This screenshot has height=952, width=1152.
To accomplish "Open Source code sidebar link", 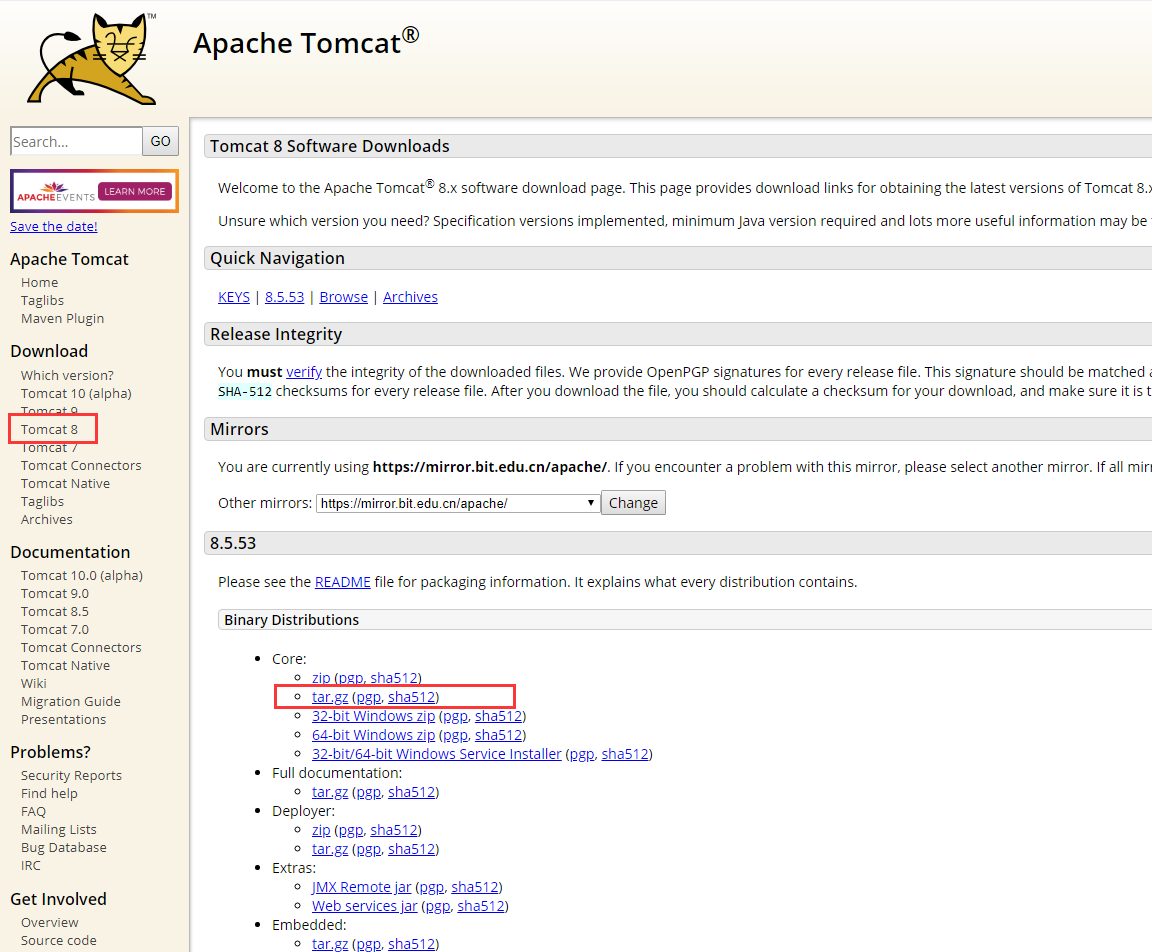I will (59, 940).
